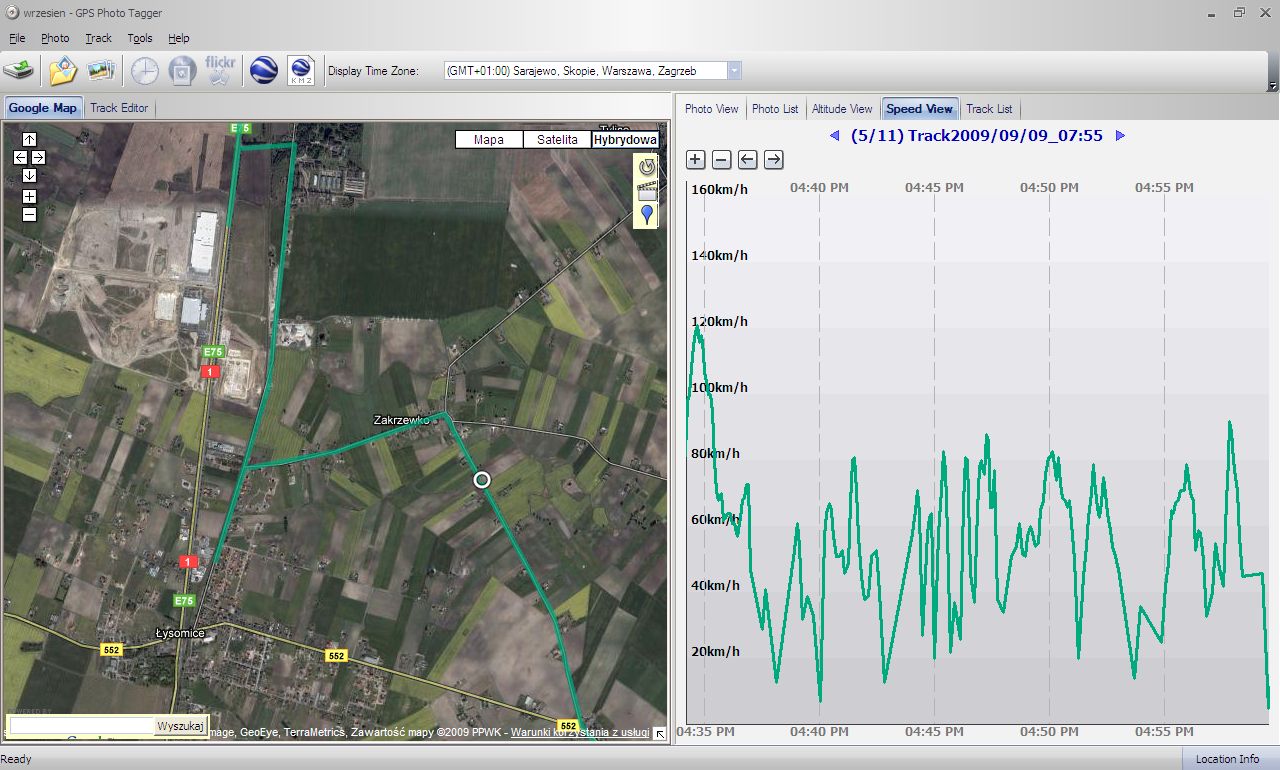The image size is (1280, 770).
Task: Open folder with photo toolbar icon
Action: pyautogui.click(x=63, y=71)
